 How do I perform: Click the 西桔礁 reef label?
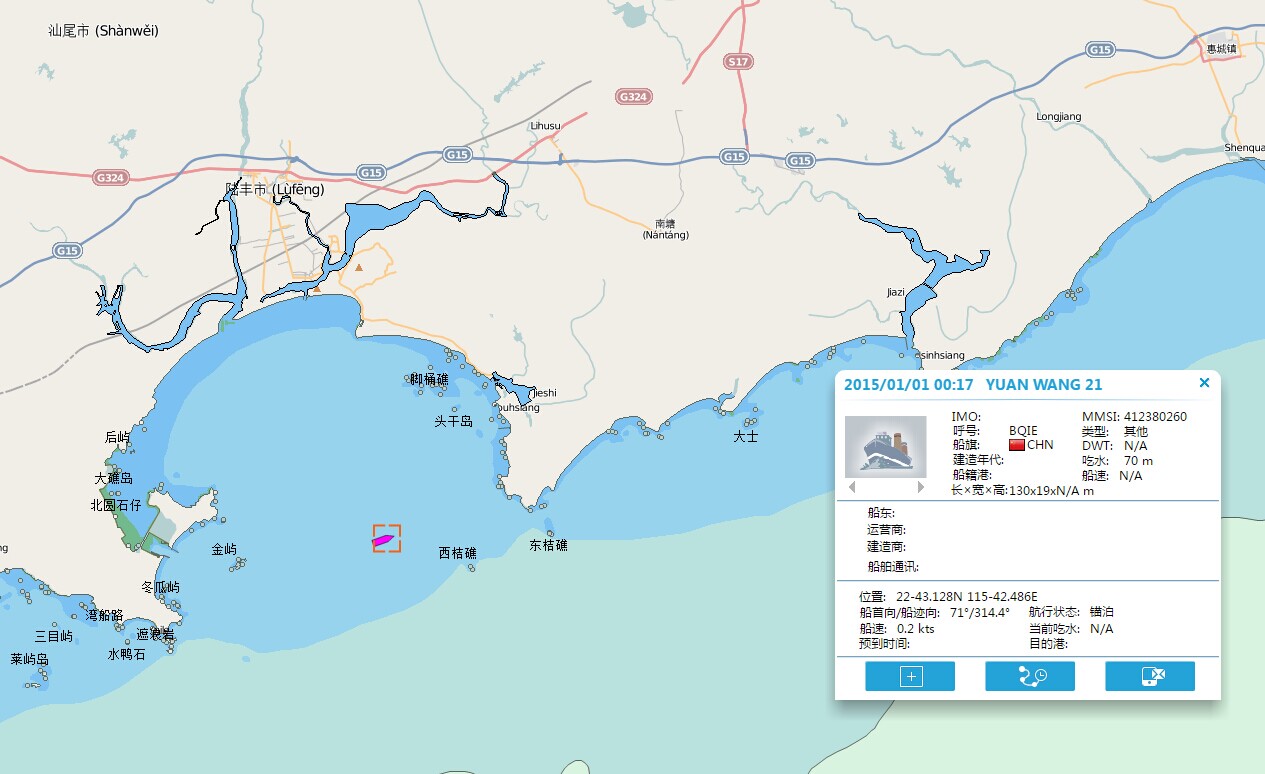click(x=457, y=553)
